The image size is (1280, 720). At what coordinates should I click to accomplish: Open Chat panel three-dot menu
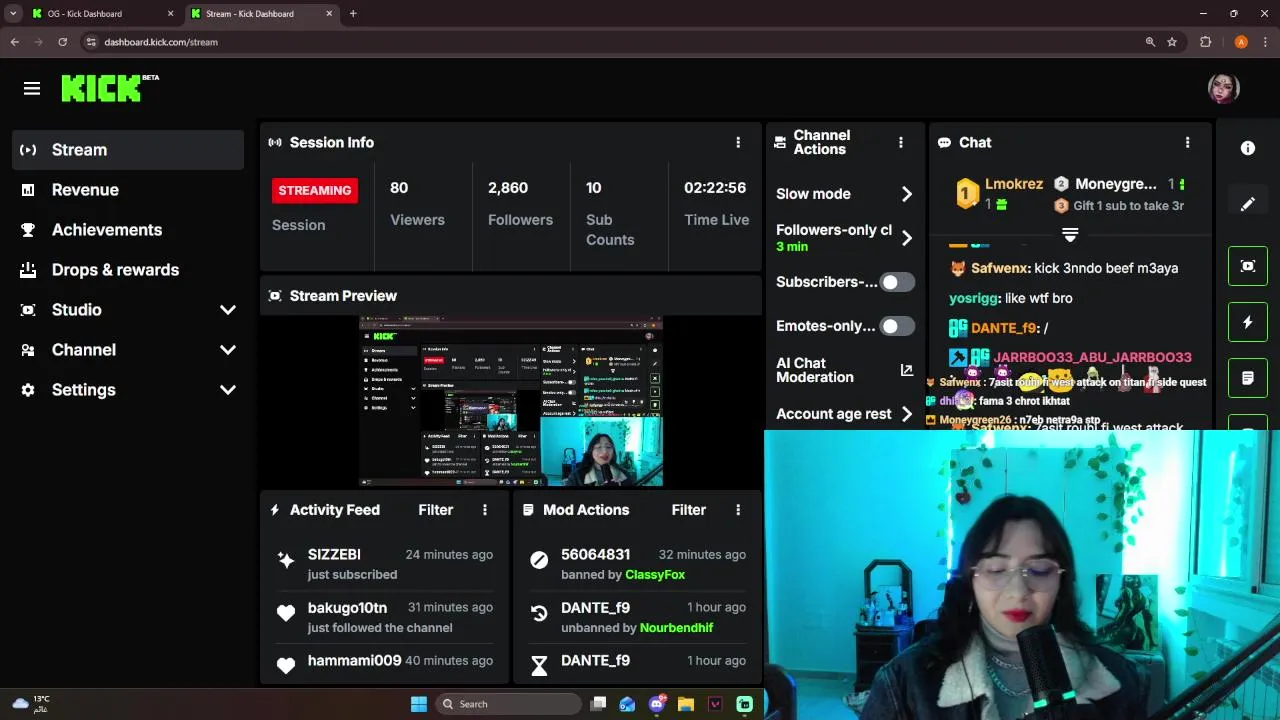[1187, 143]
